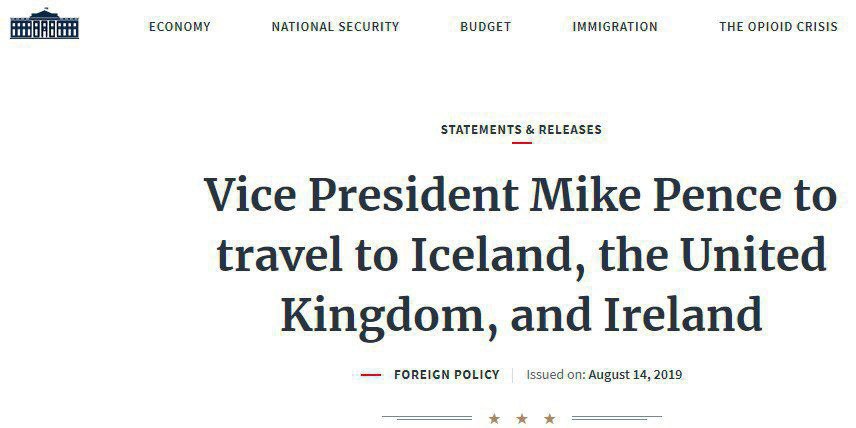This screenshot has width=856, height=428.
Task: Click the left star in the divider
Action: [x=494, y=418]
